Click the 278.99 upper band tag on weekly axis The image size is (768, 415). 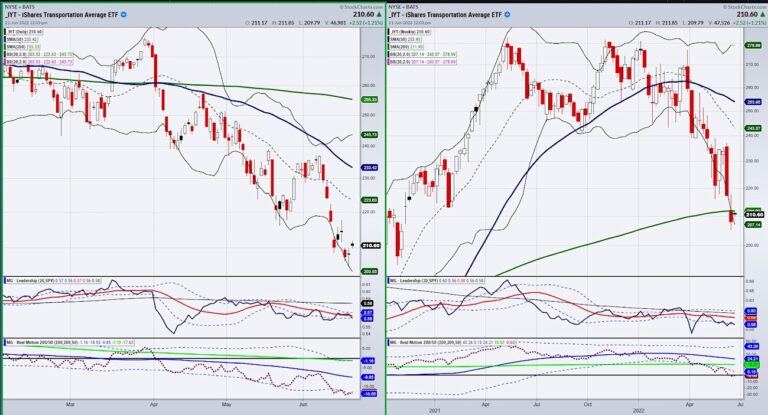(753, 45)
